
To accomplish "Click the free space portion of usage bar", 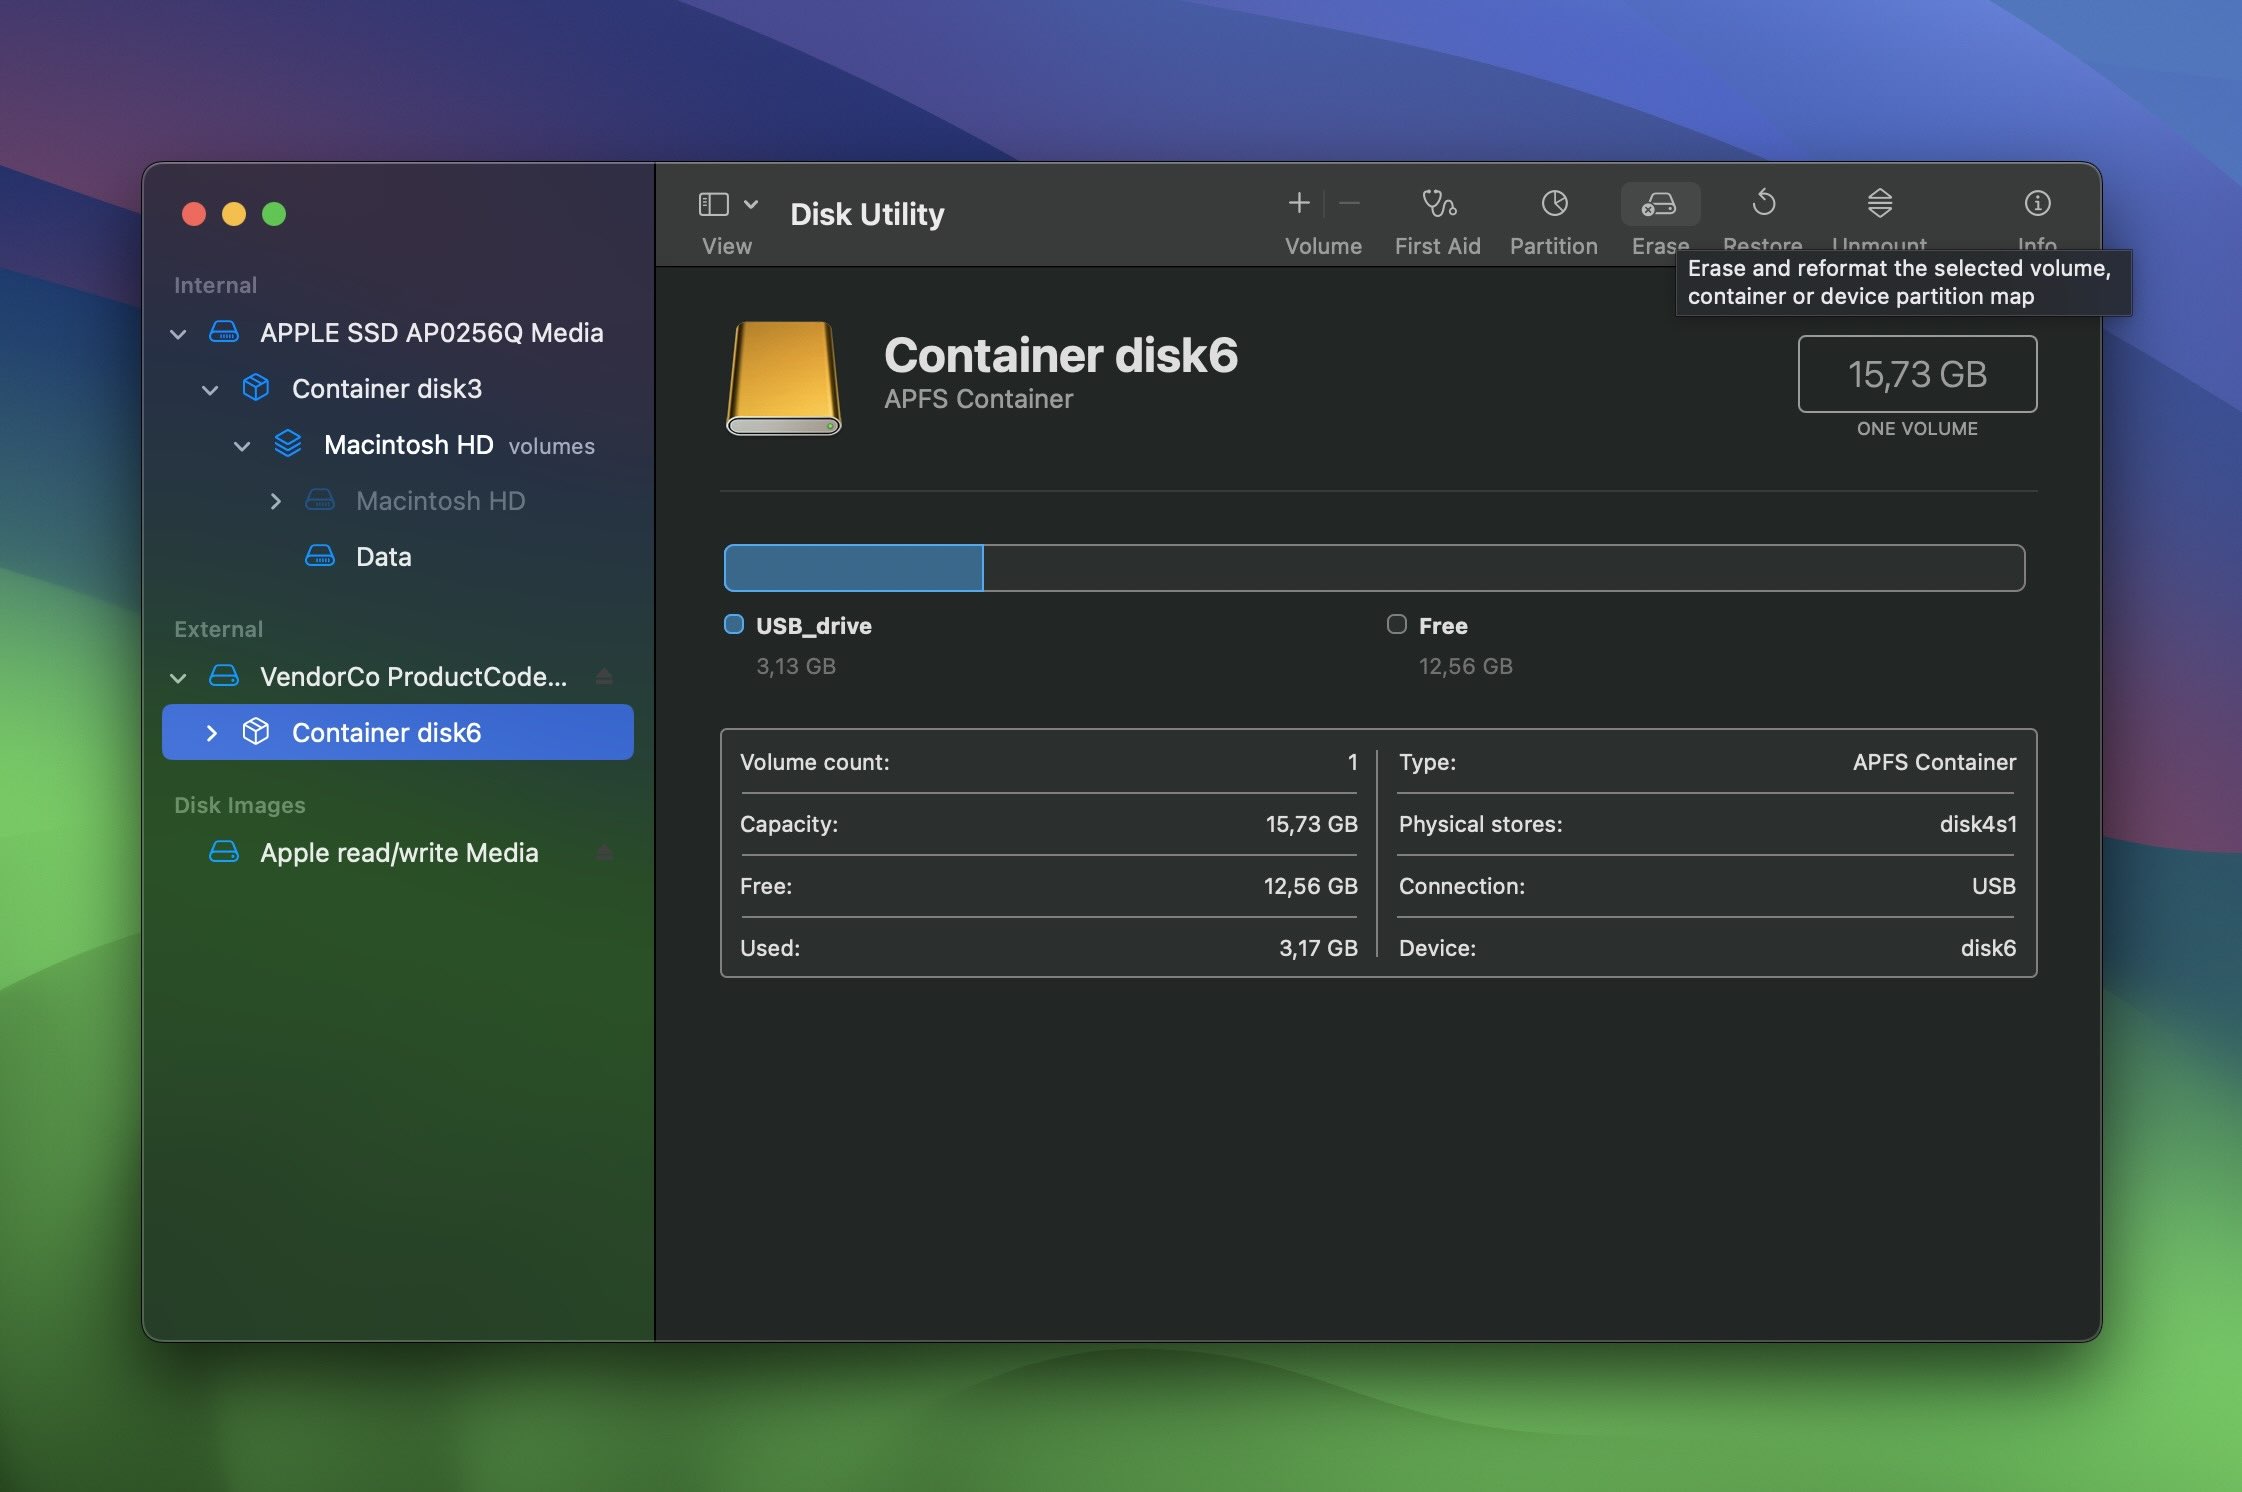I will [x=1504, y=568].
